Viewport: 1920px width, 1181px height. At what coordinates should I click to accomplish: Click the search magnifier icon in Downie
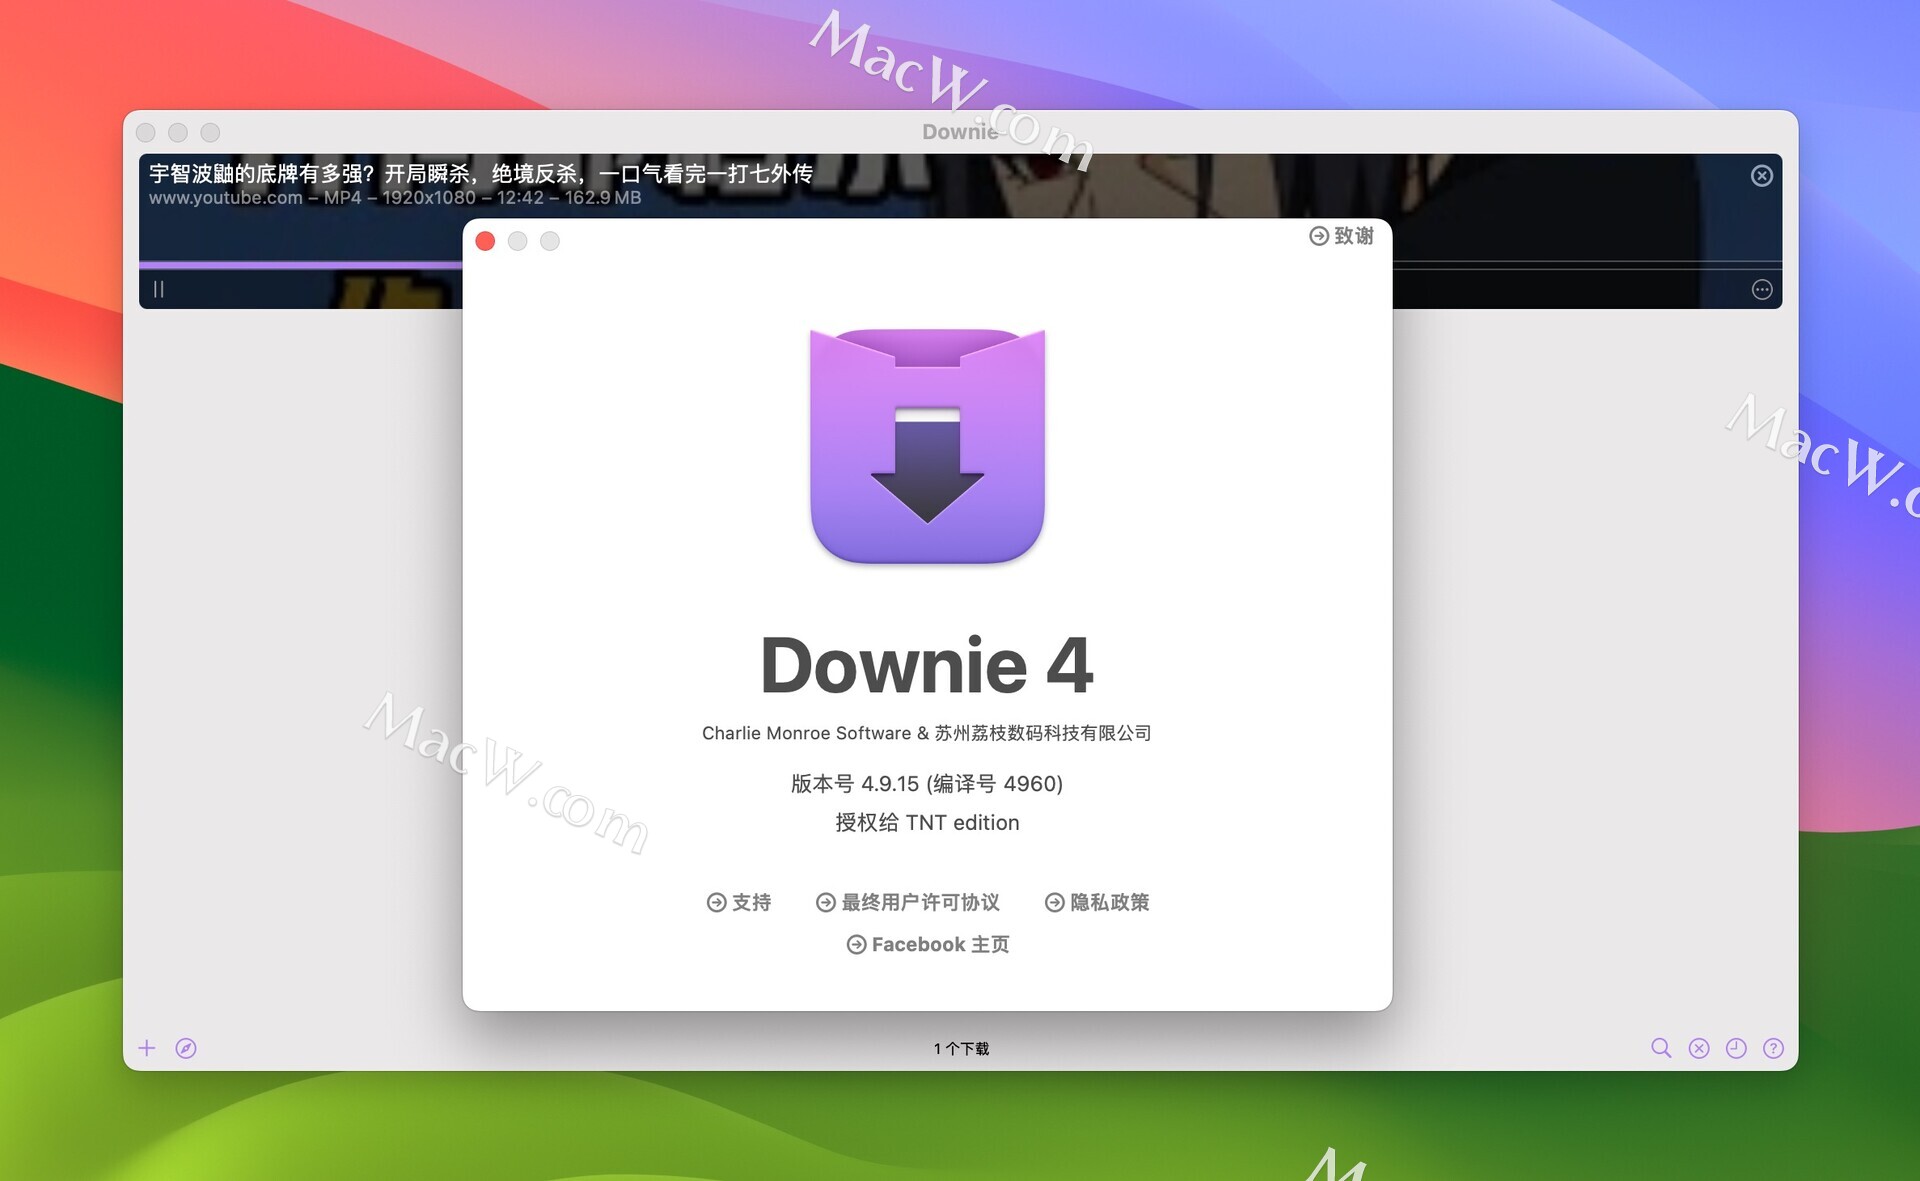click(x=1660, y=1048)
